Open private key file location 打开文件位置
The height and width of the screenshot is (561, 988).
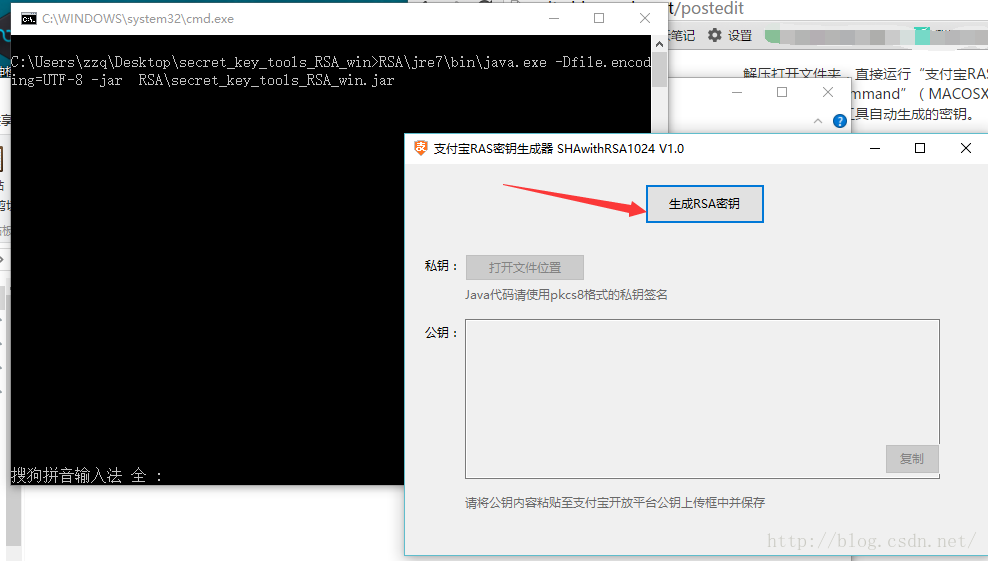525,267
